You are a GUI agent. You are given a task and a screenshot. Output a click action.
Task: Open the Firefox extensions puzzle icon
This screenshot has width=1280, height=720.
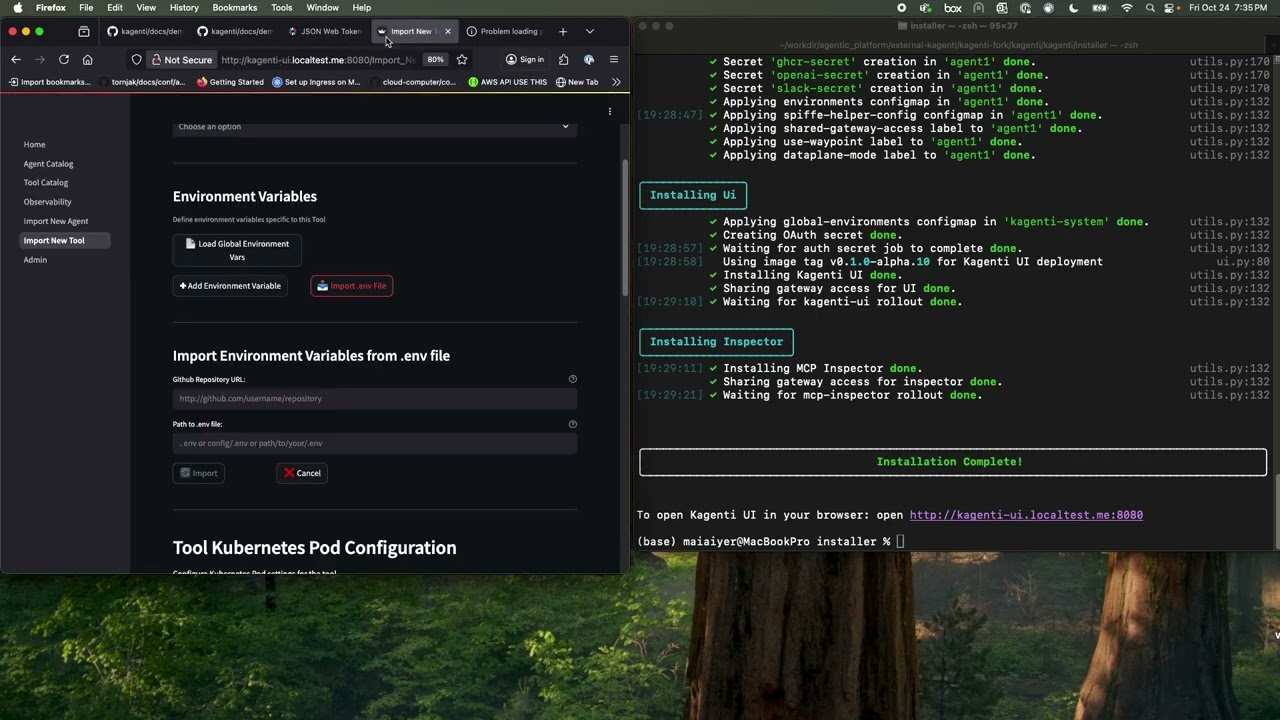pos(563,60)
